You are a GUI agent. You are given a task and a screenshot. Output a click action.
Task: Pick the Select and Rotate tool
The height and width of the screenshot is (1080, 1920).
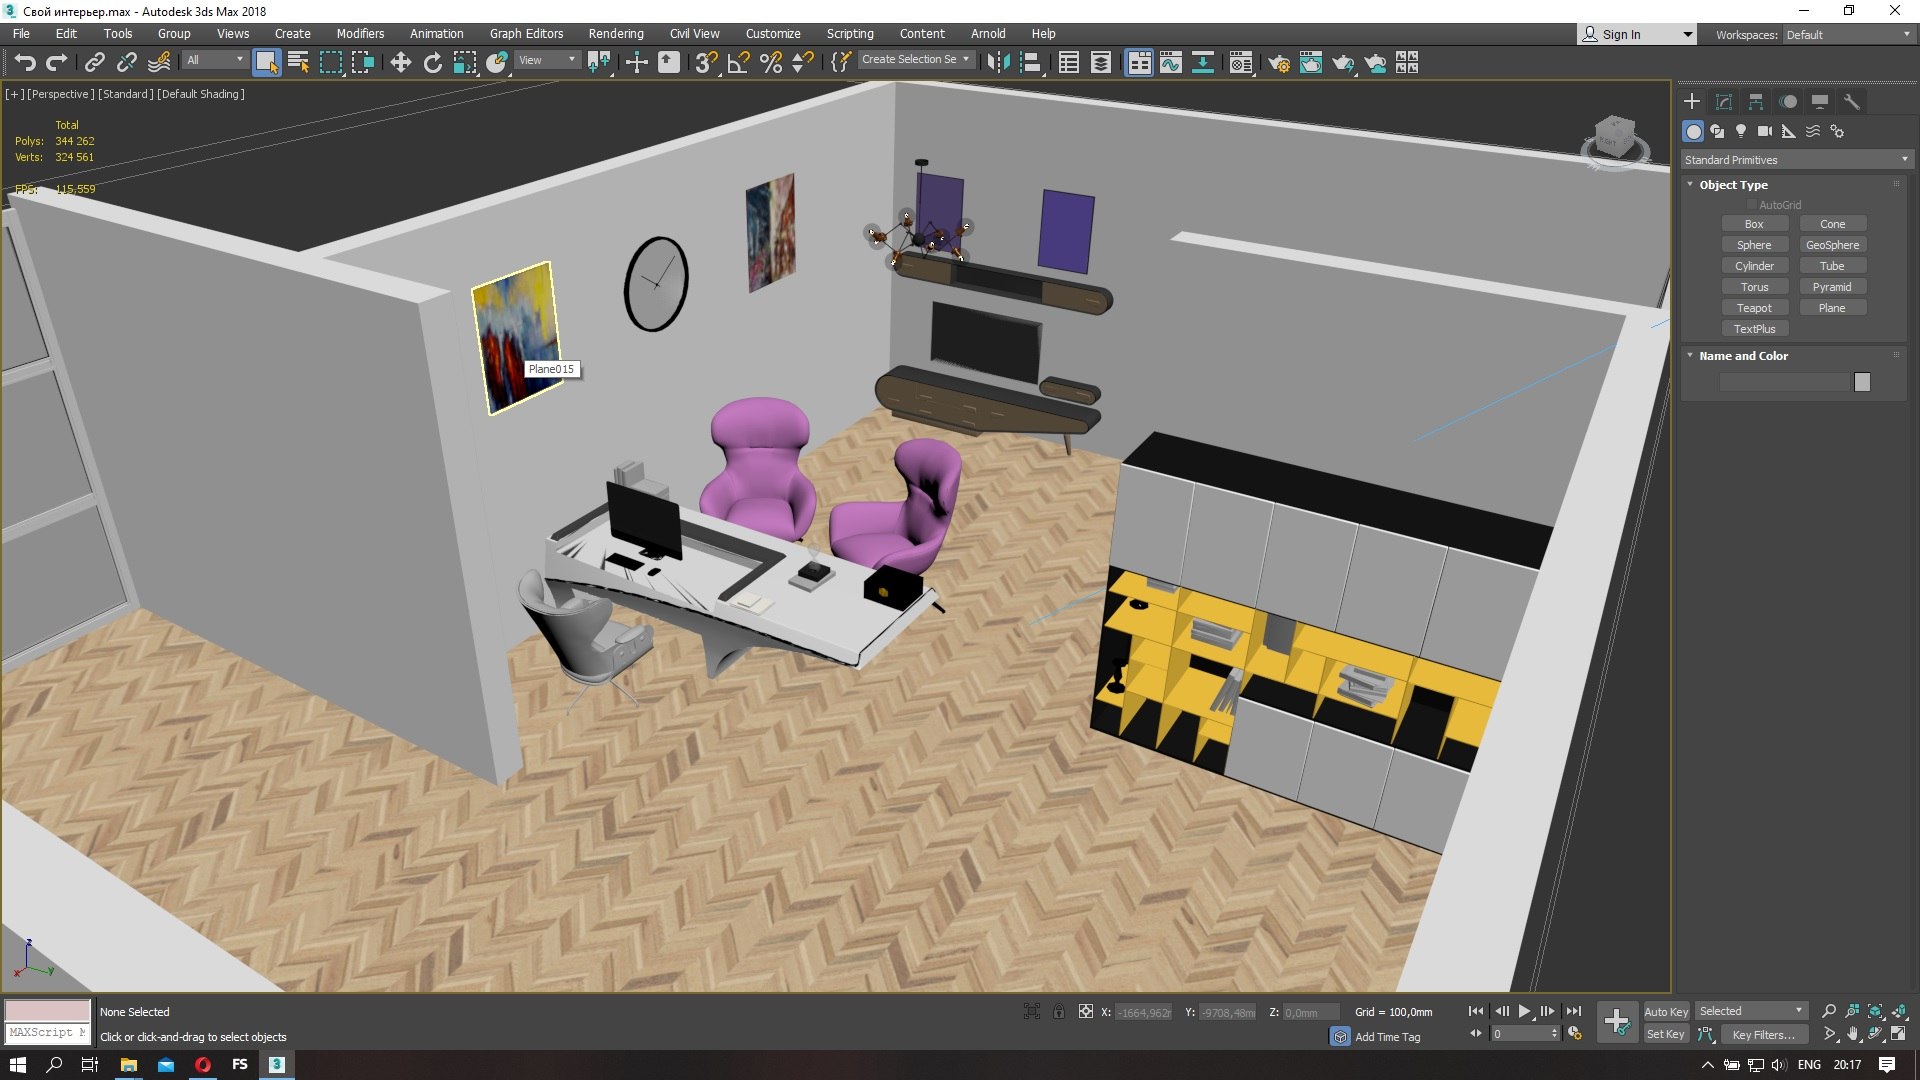pyautogui.click(x=432, y=63)
